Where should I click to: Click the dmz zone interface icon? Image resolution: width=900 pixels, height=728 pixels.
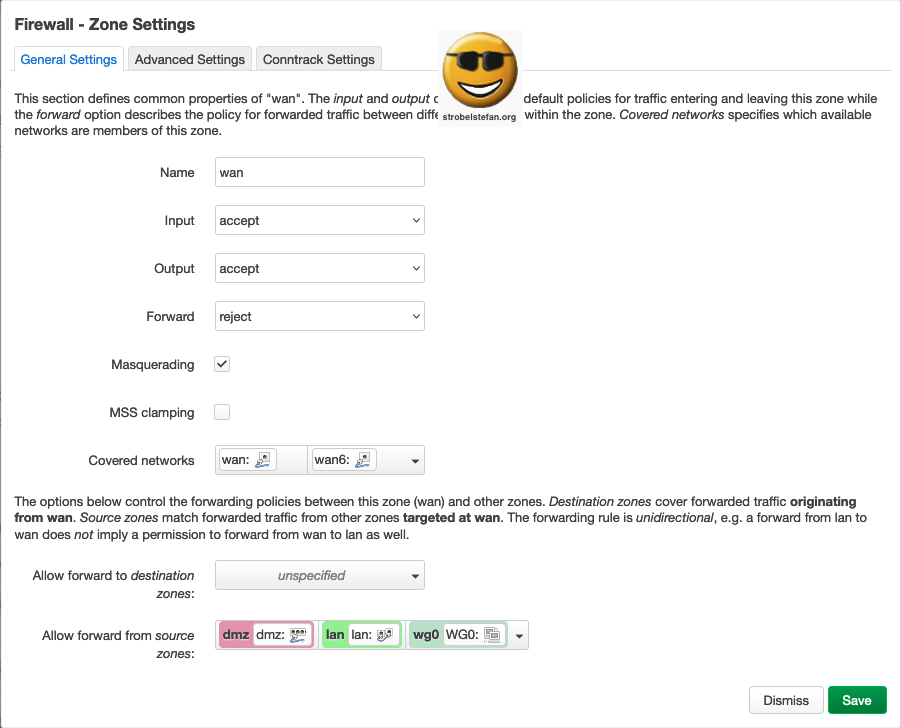pyautogui.click(x=298, y=635)
